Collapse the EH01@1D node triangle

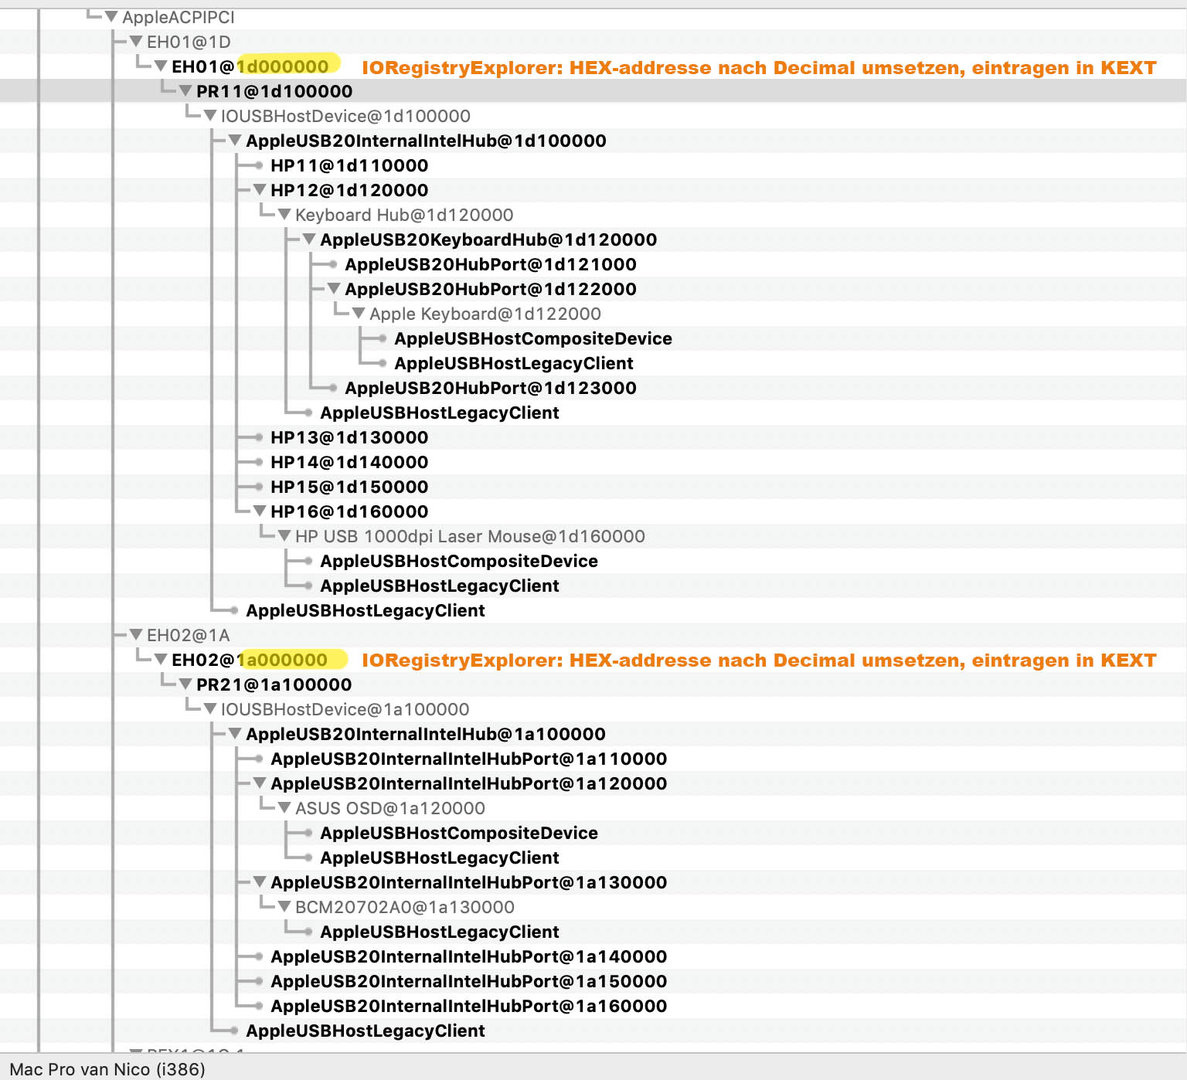136,42
